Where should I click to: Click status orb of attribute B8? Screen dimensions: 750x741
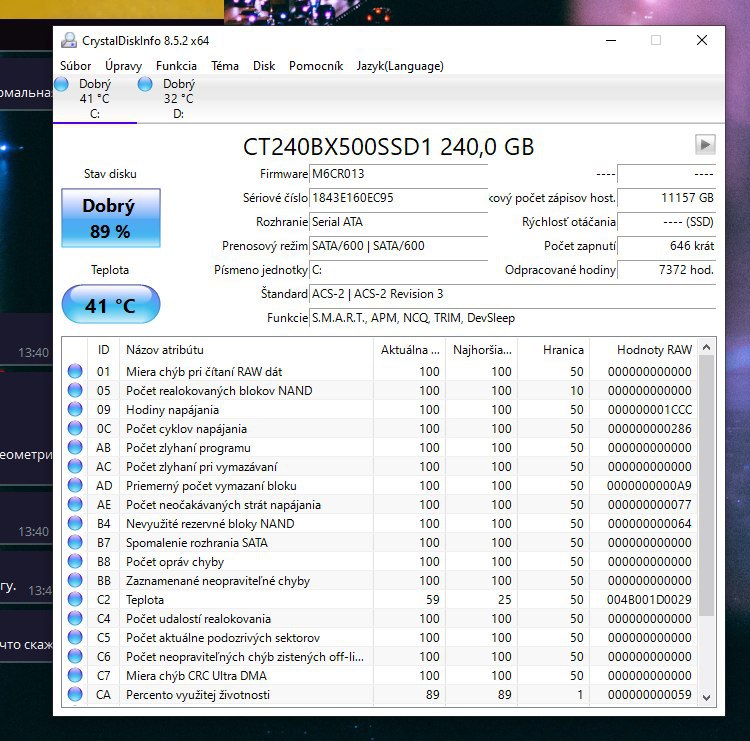coord(75,561)
